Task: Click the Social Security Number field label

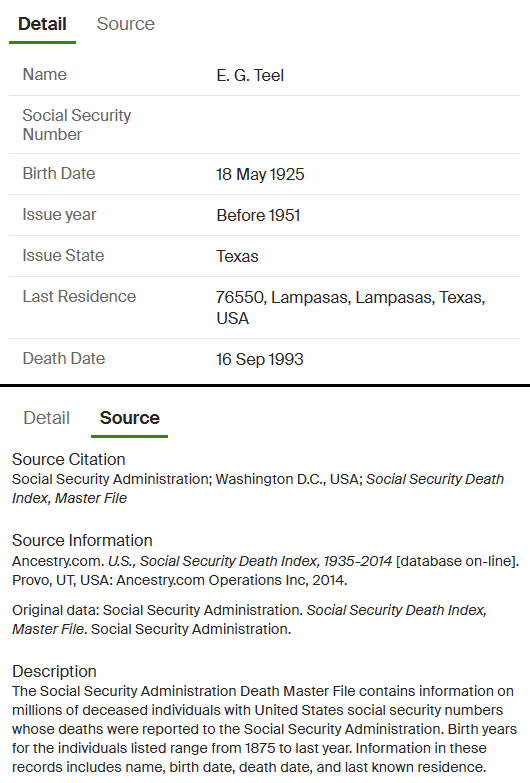Action: point(77,125)
